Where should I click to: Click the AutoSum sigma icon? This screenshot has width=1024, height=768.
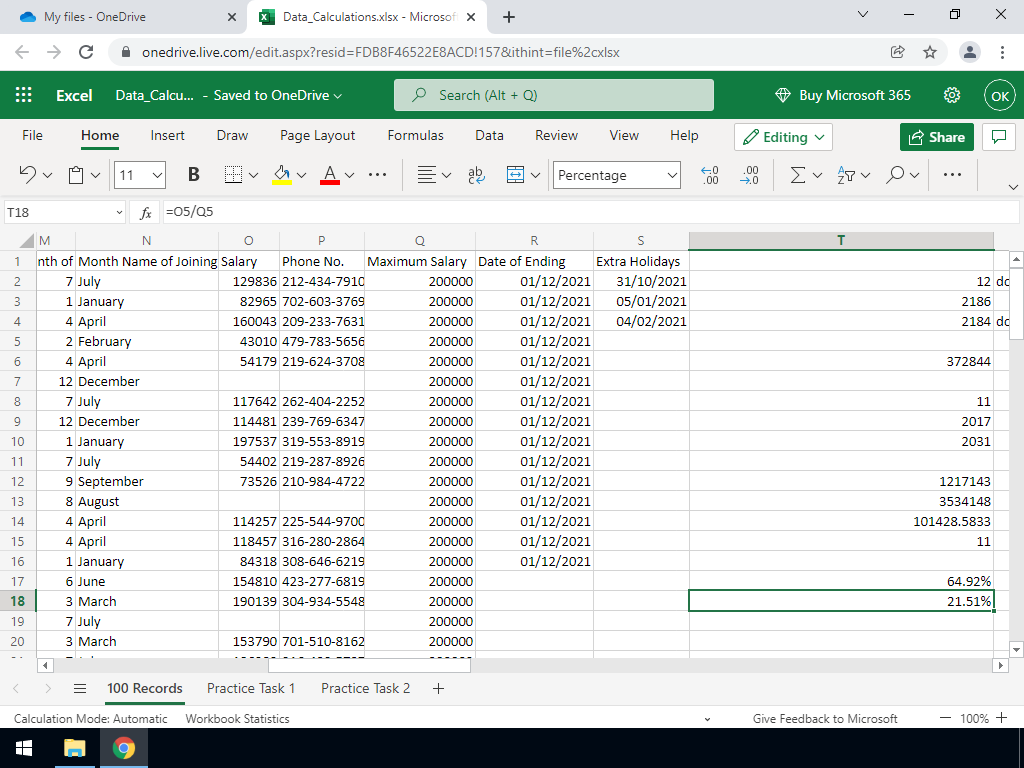797,175
